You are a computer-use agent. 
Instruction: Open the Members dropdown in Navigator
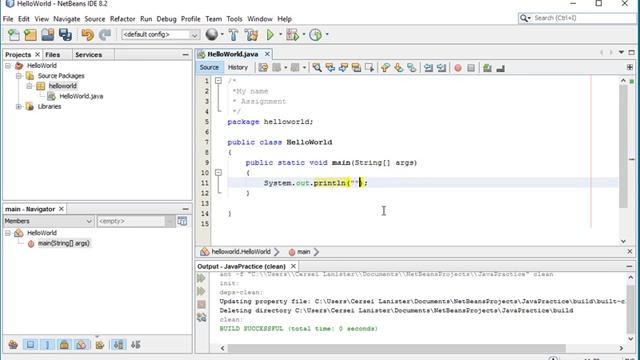coord(48,221)
